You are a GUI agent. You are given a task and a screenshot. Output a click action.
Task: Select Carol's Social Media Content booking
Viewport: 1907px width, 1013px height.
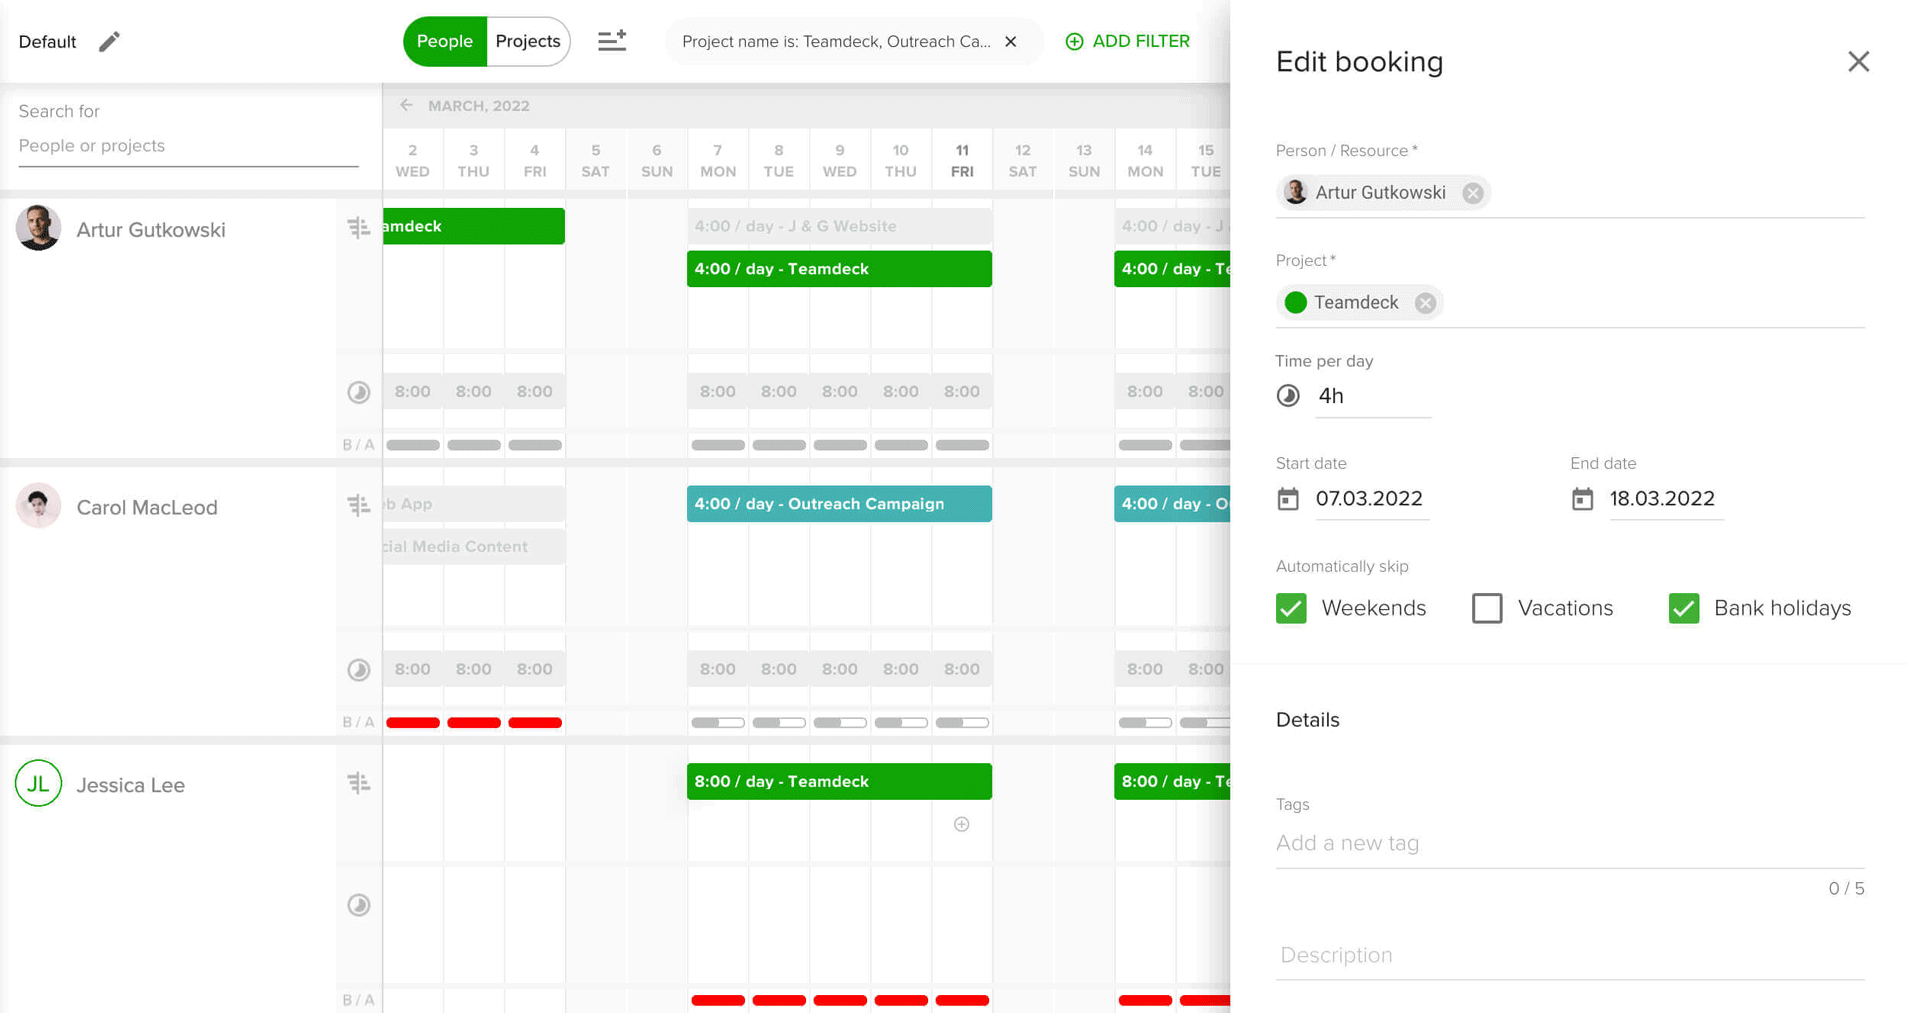[x=474, y=546]
